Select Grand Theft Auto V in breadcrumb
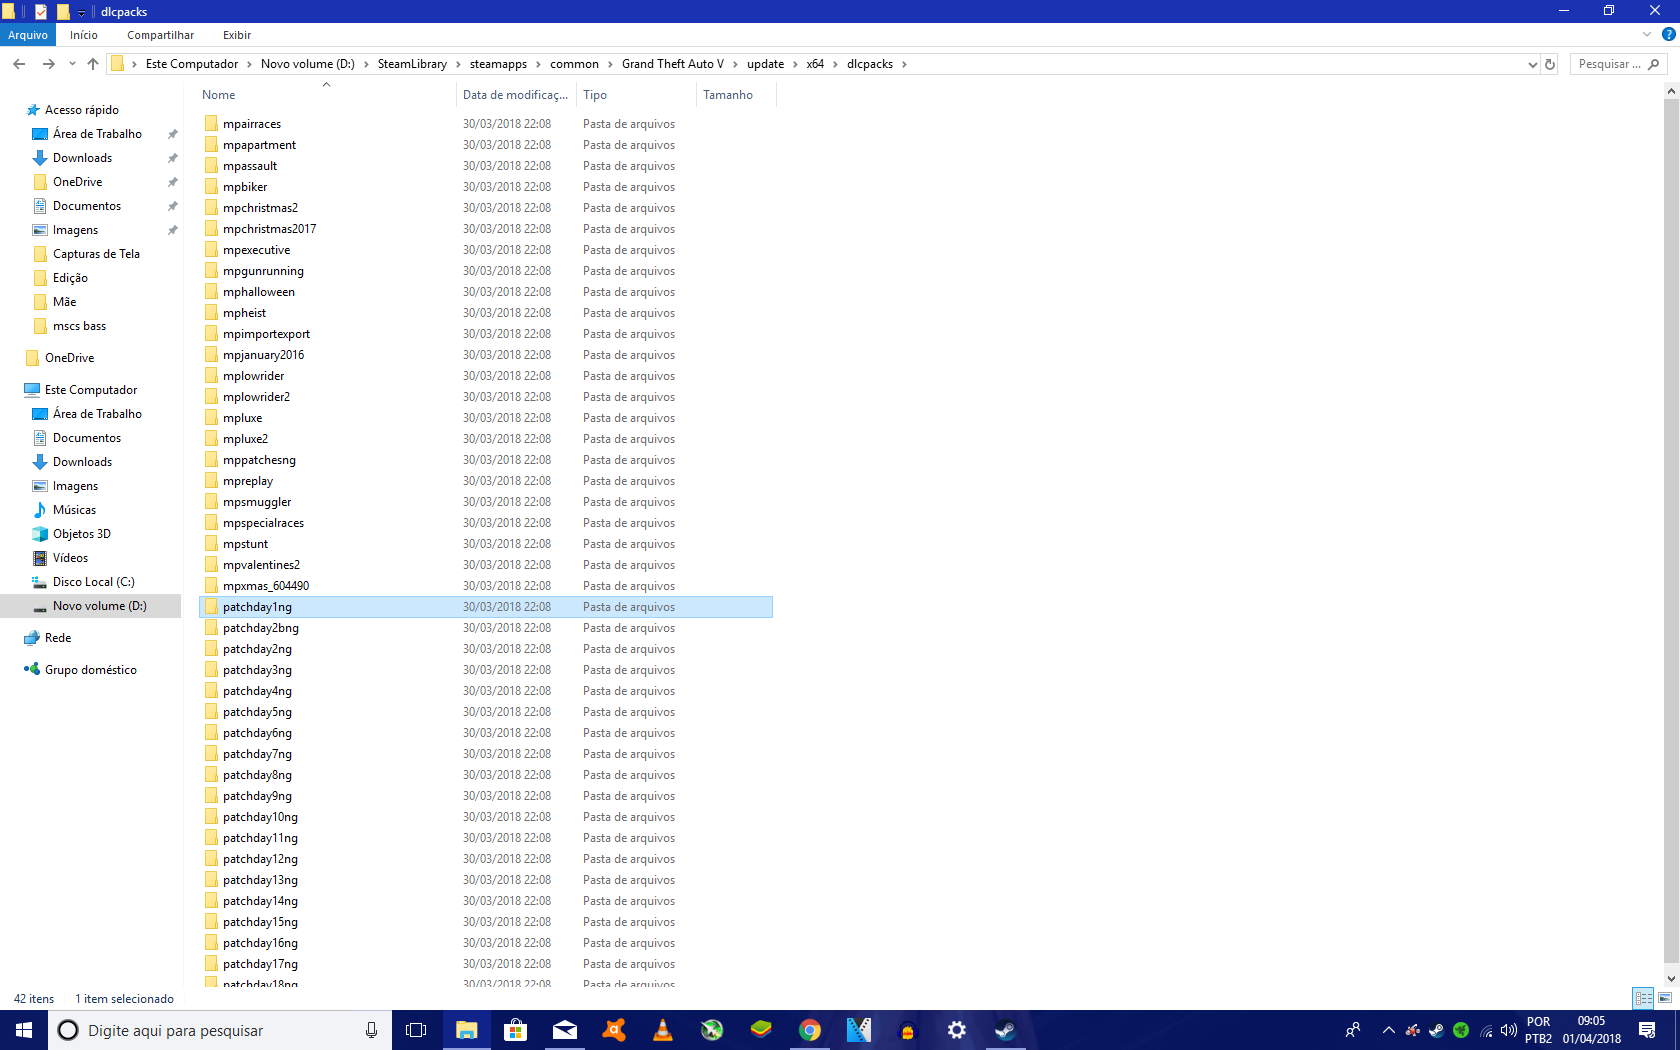 tap(672, 64)
